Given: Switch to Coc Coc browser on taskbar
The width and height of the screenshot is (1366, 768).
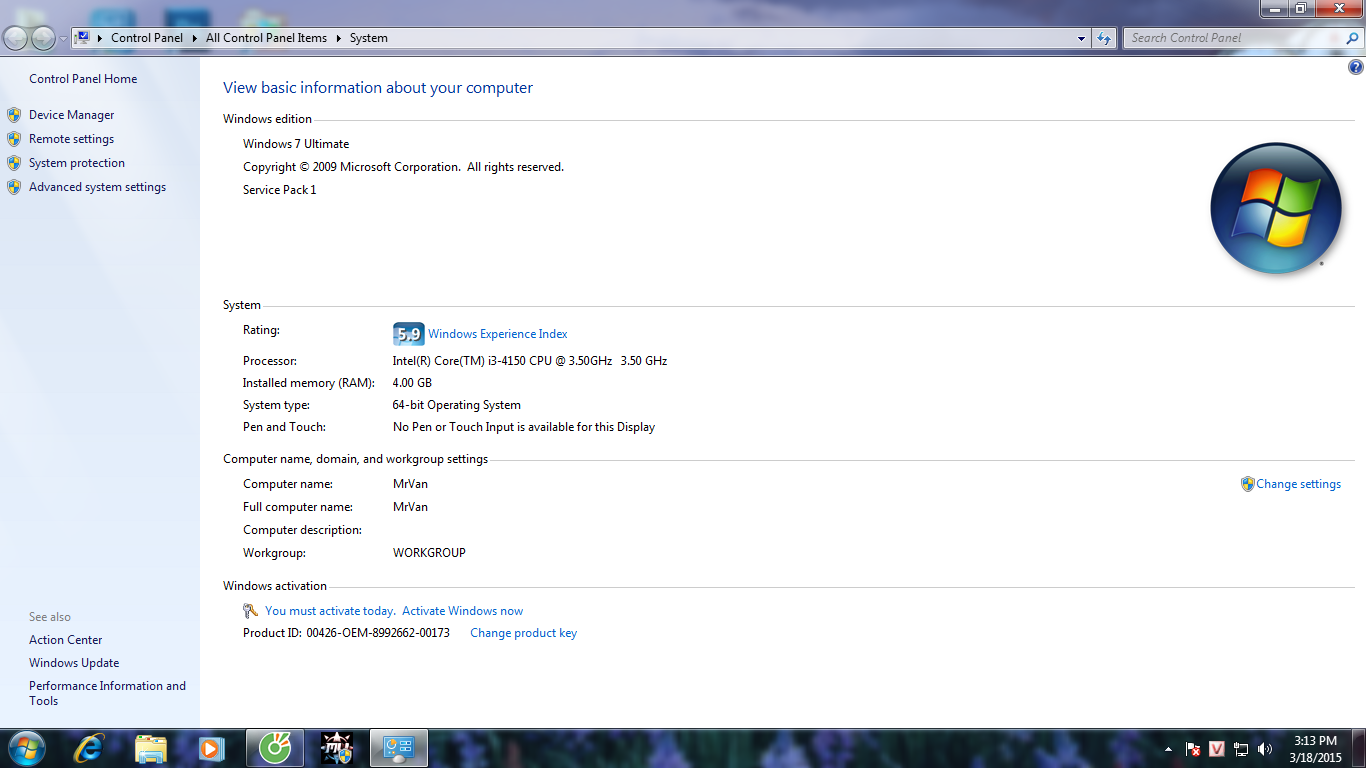Looking at the screenshot, I should point(275,748).
